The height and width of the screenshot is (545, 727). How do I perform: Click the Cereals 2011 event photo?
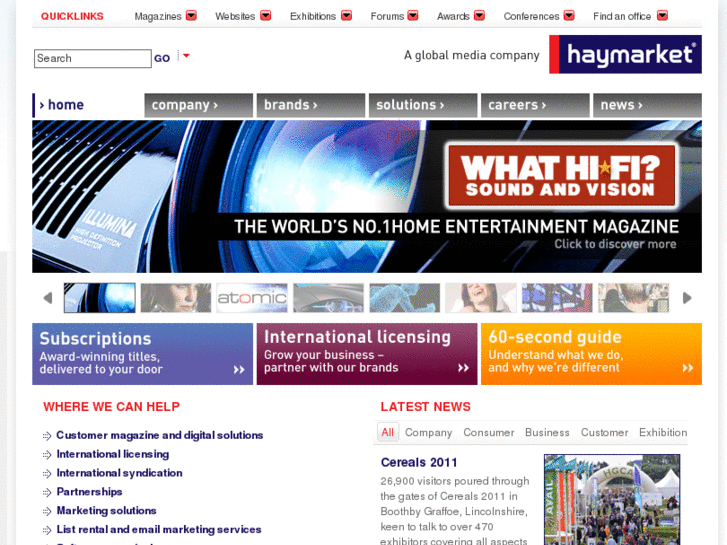pos(612,500)
